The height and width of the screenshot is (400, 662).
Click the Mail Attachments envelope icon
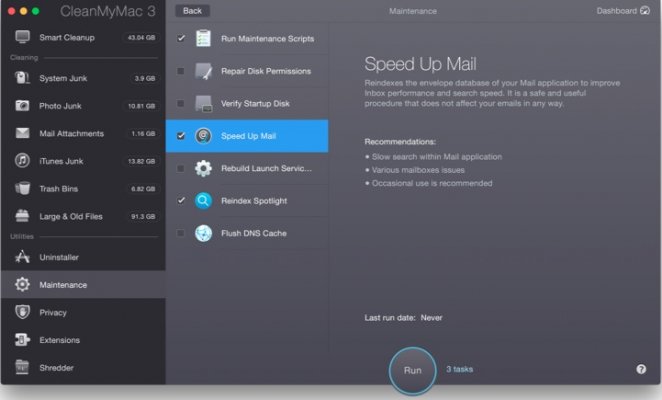click(x=22, y=133)
